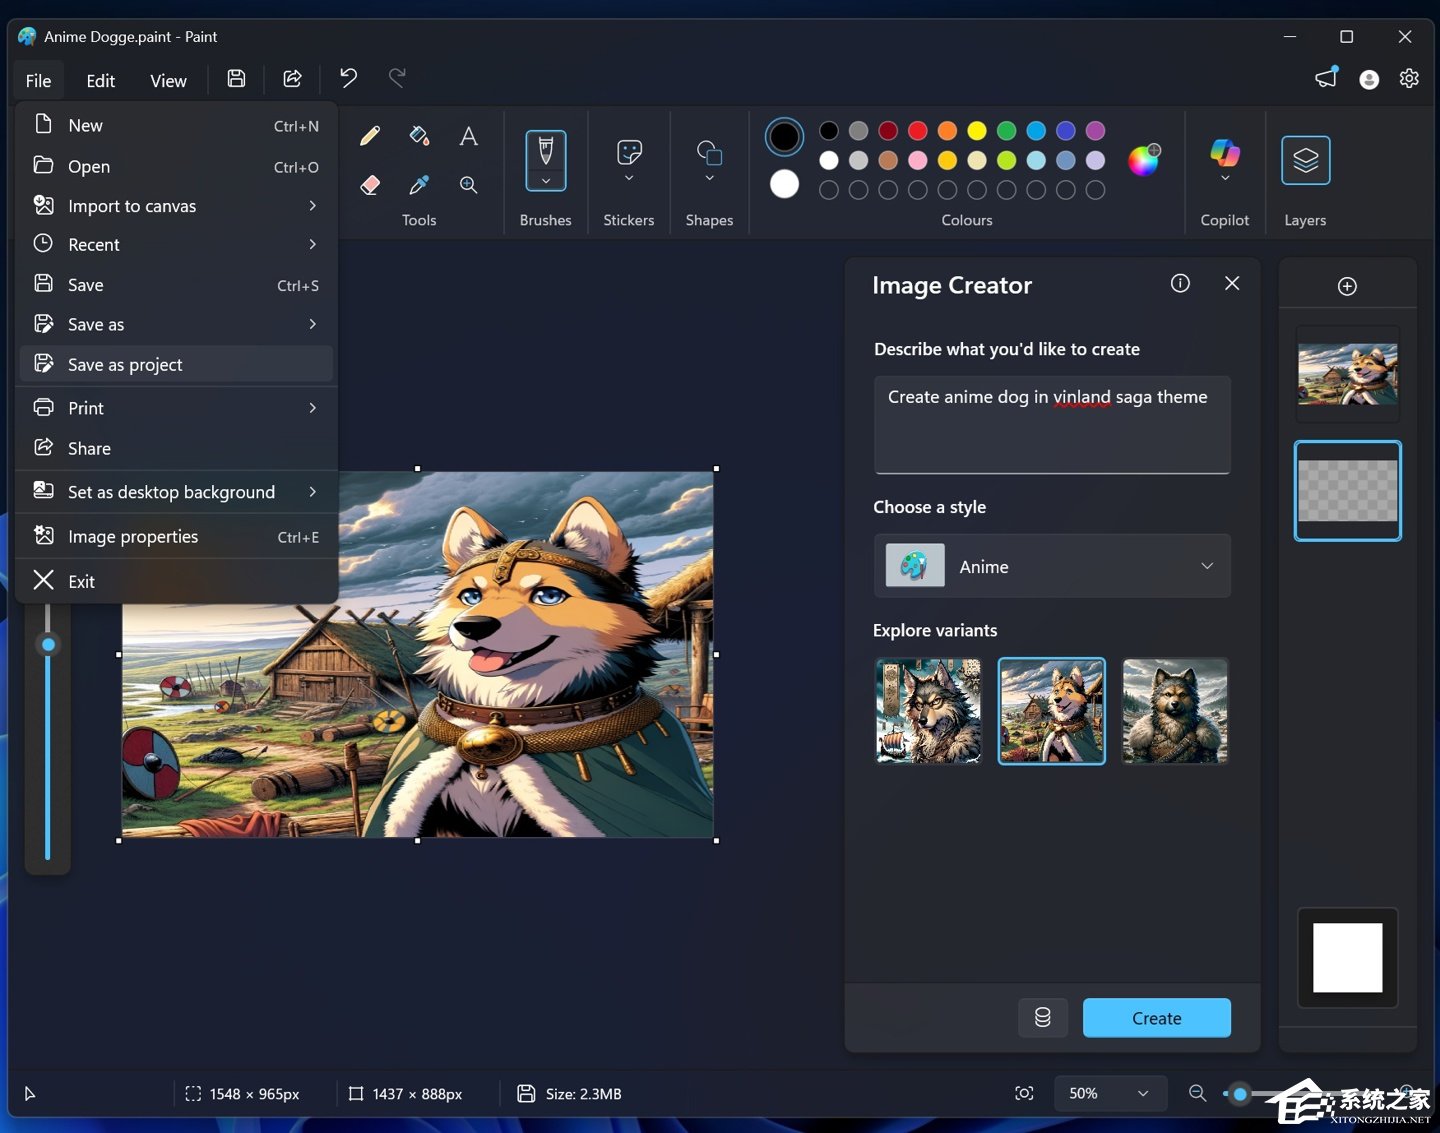Open the Anime style dropdown

(x=1051, y=565)
